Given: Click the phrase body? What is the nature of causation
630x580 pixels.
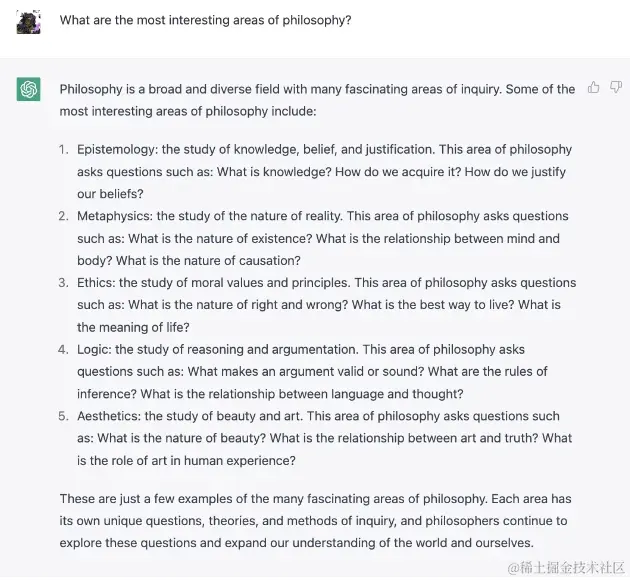Looking at the screenshot, I should [189, 261].
